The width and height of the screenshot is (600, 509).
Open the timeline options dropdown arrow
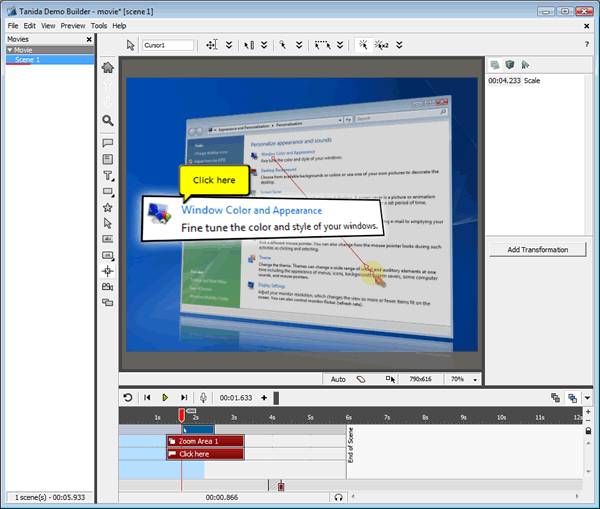(x=587, y=398)
